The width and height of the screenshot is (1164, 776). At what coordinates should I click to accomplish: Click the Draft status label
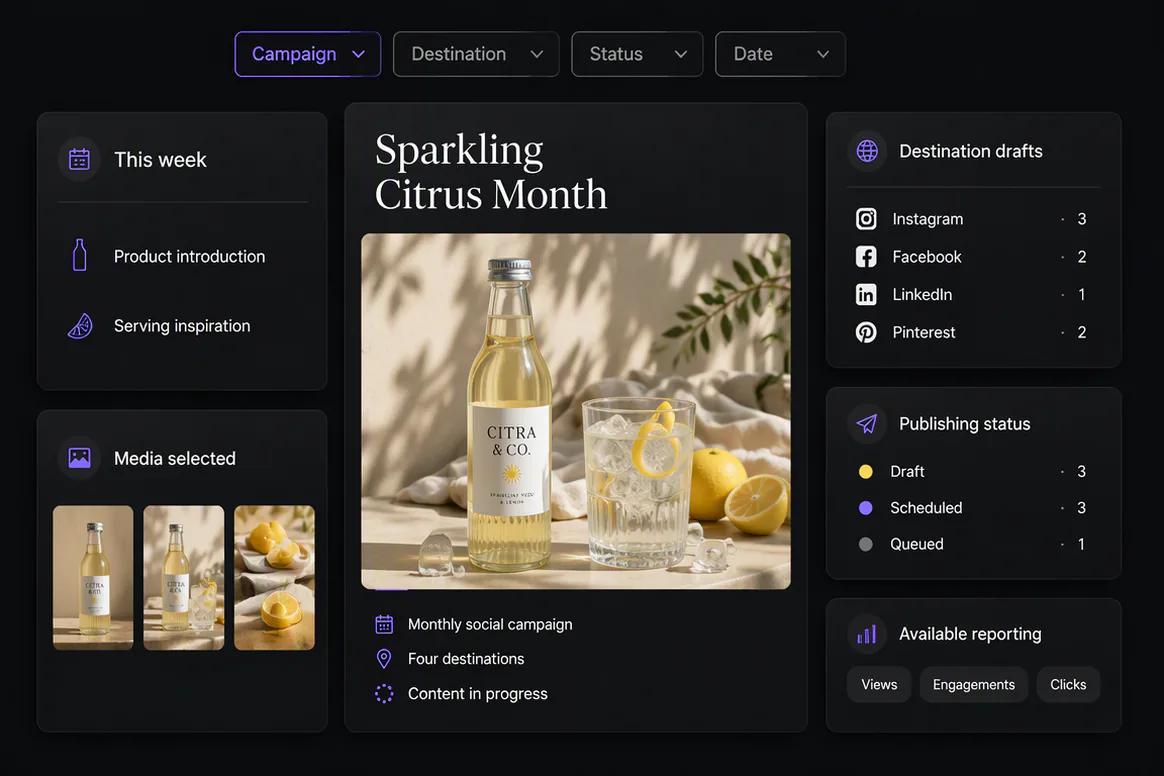click(x=907, y=472)
